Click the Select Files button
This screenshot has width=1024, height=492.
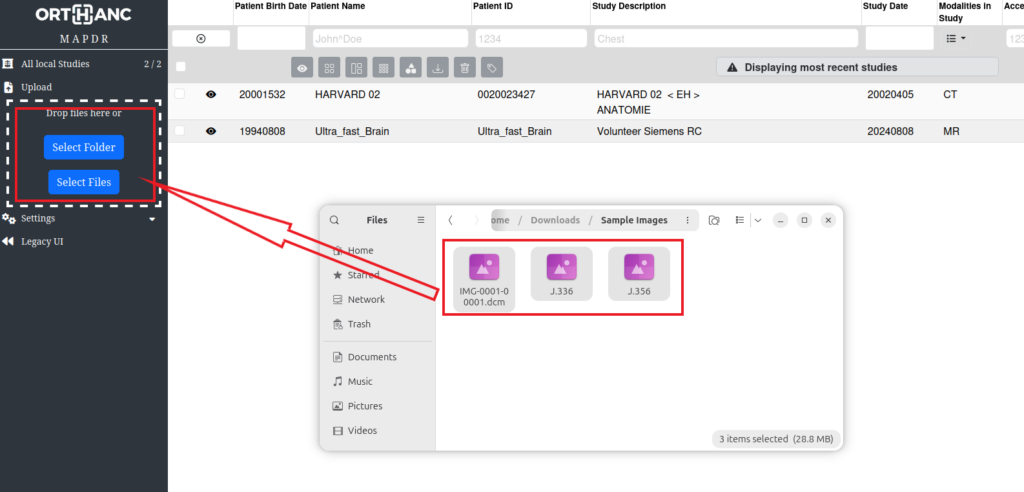pyautogui.click(x=84, y=183)
